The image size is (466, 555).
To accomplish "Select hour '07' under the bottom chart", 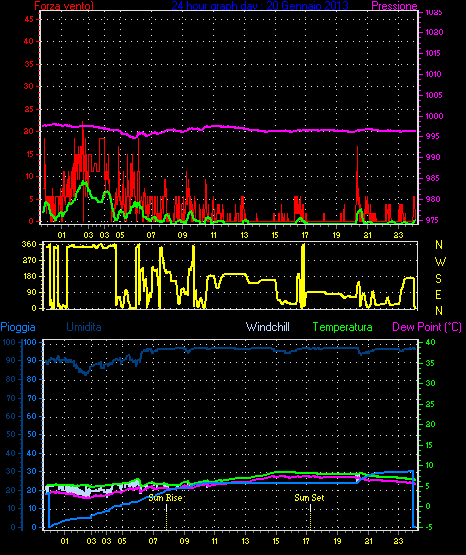I will click(x=153, y=541).
